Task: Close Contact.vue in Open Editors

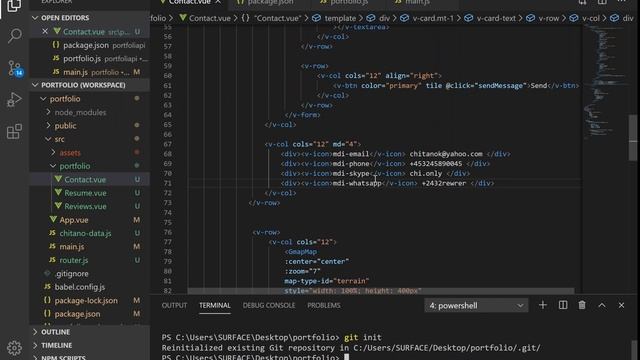Action: [x=45, y=31]
